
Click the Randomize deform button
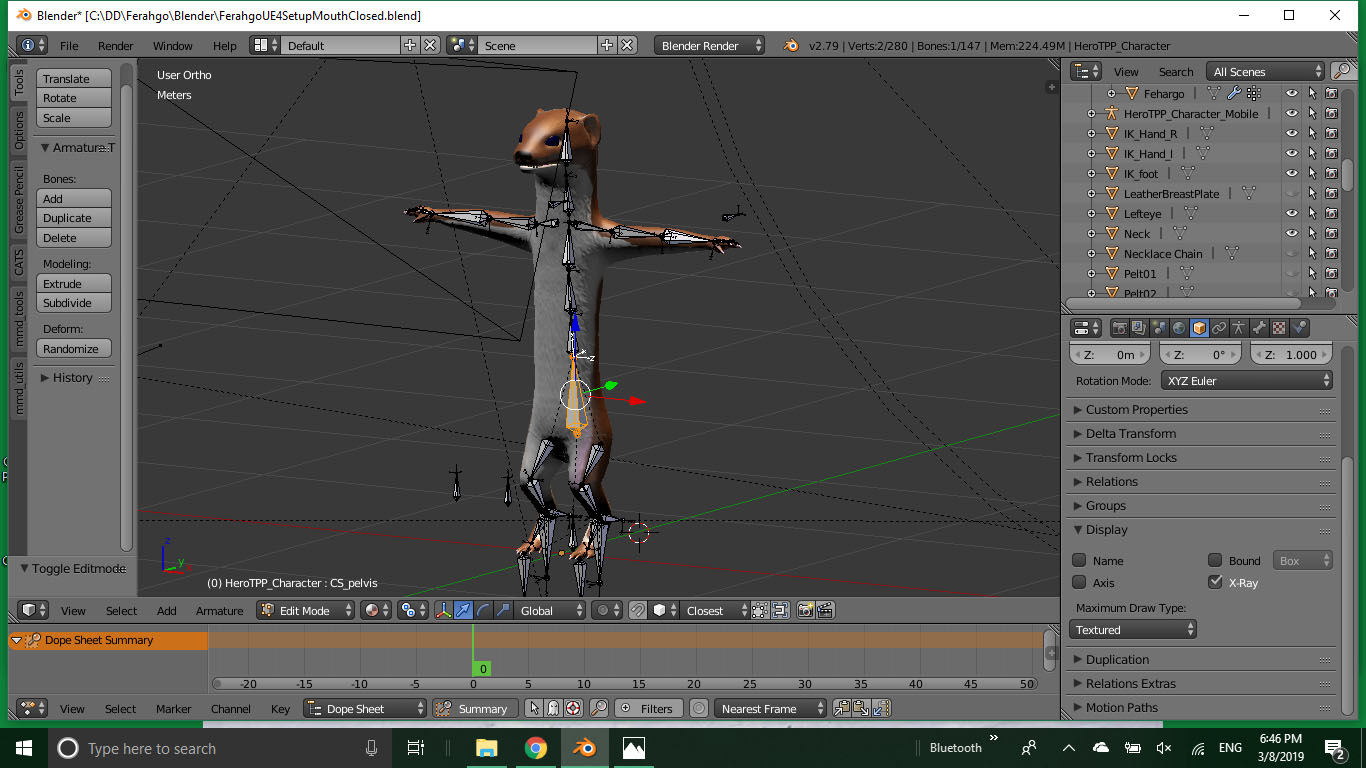tap(74, 349)
